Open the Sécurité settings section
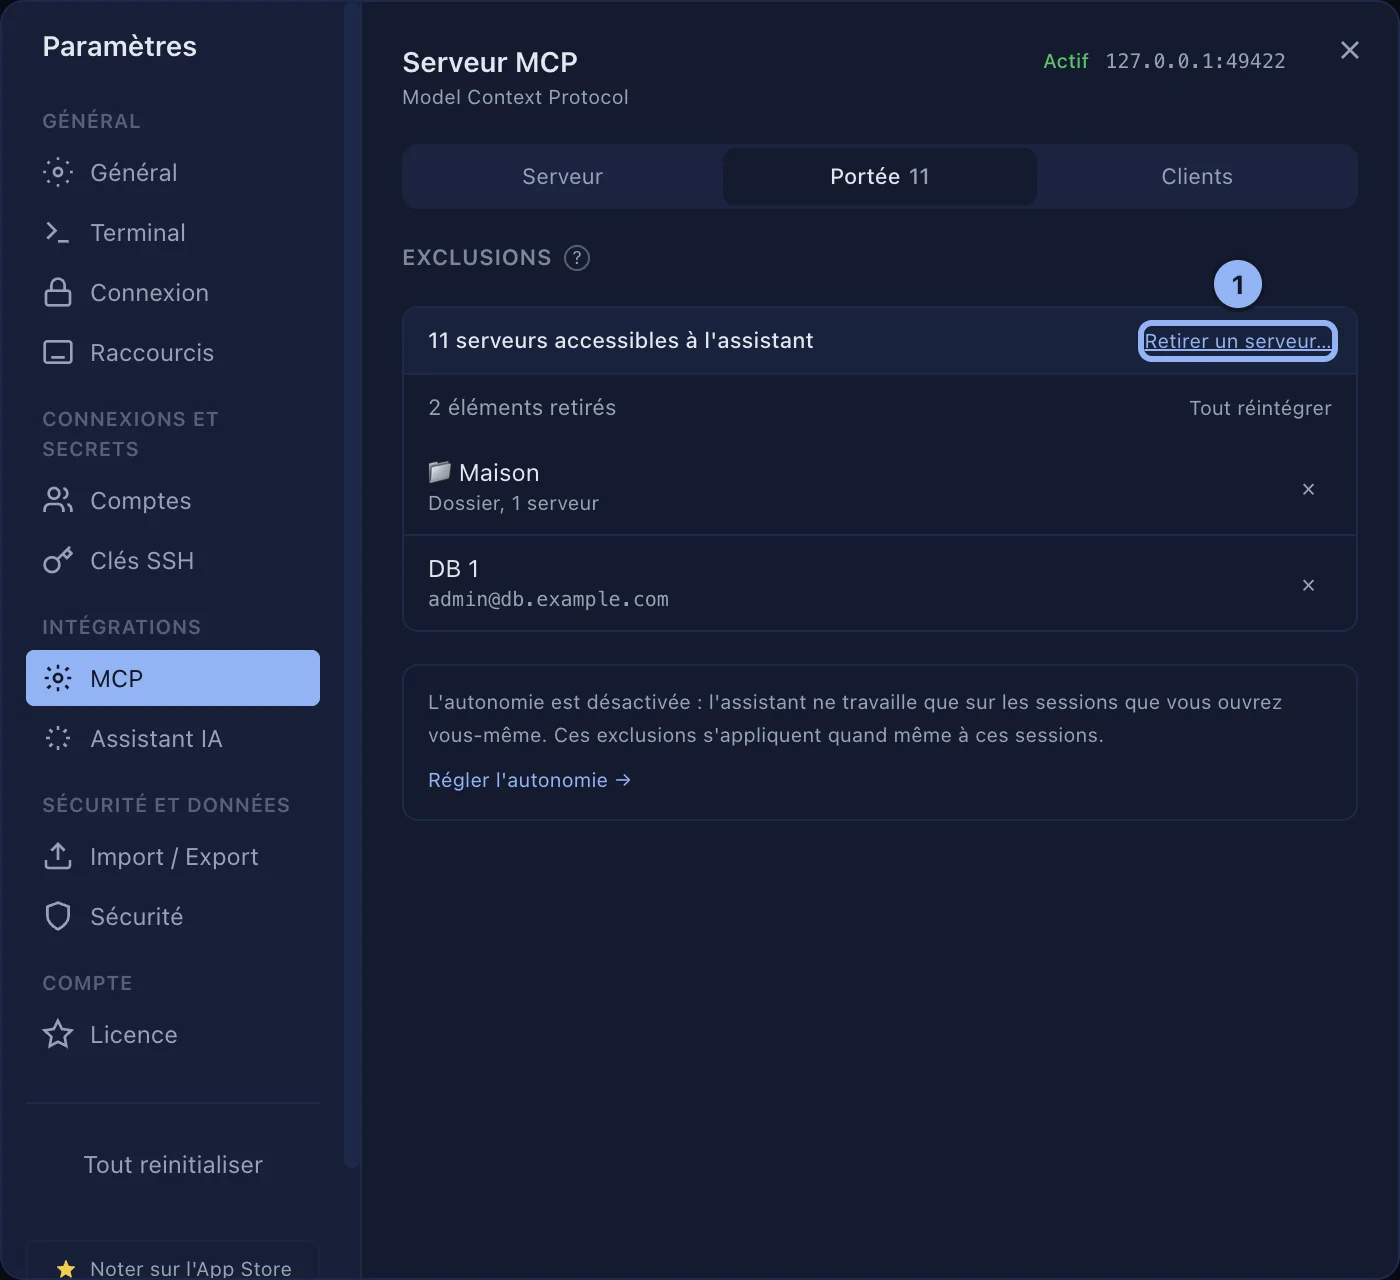 tap(173, 917)
